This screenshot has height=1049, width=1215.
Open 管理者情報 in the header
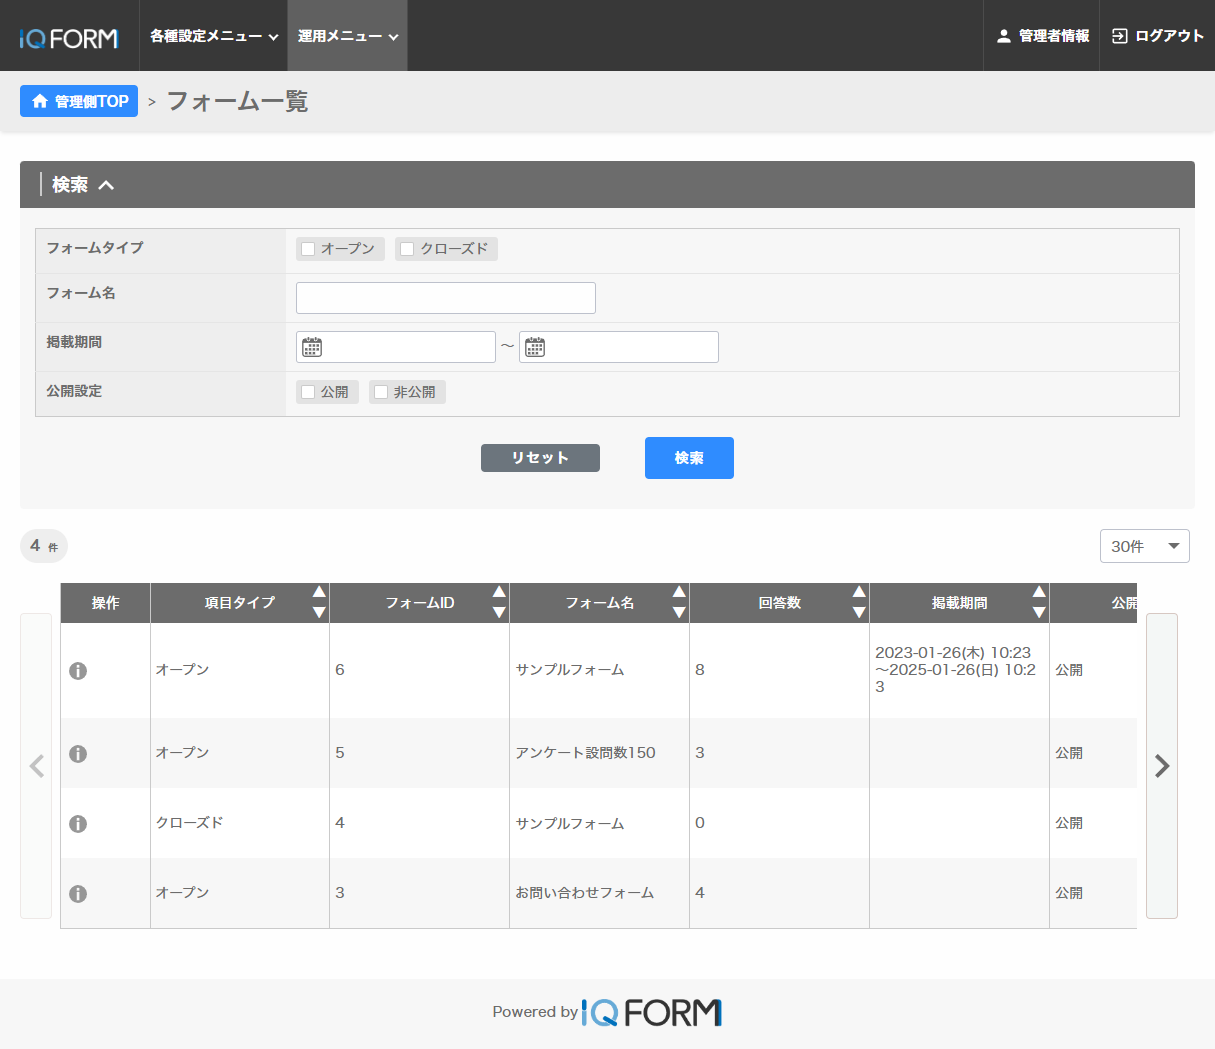[1042, 36]
